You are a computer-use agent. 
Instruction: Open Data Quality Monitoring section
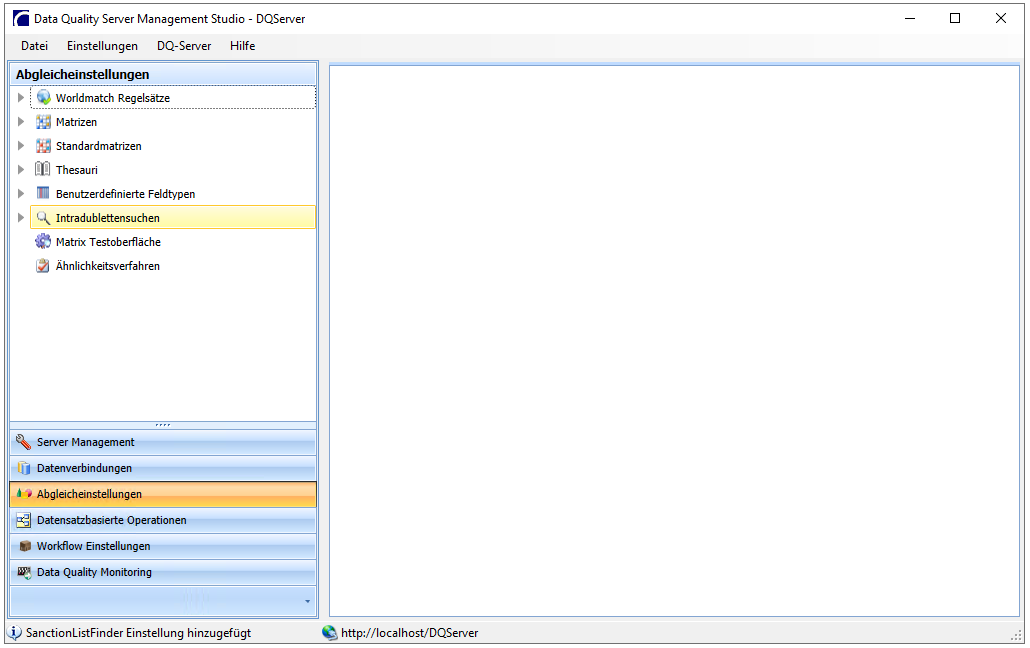coord(163,572)
